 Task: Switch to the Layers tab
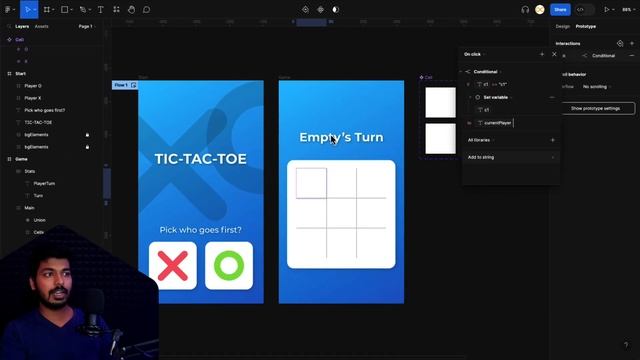click(x=22, y=26)
